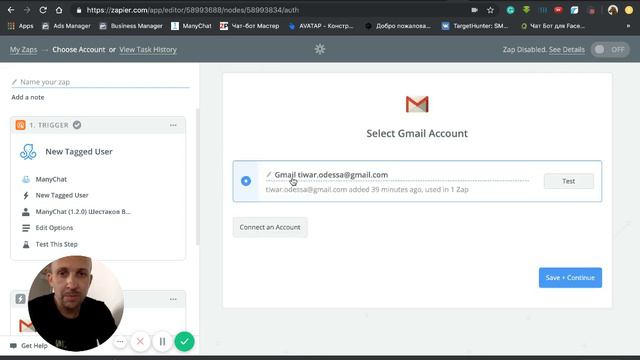640x360 pixels.
Task: Open the Добро пожалова... bookmark
Action: click(x=398, y=26)
